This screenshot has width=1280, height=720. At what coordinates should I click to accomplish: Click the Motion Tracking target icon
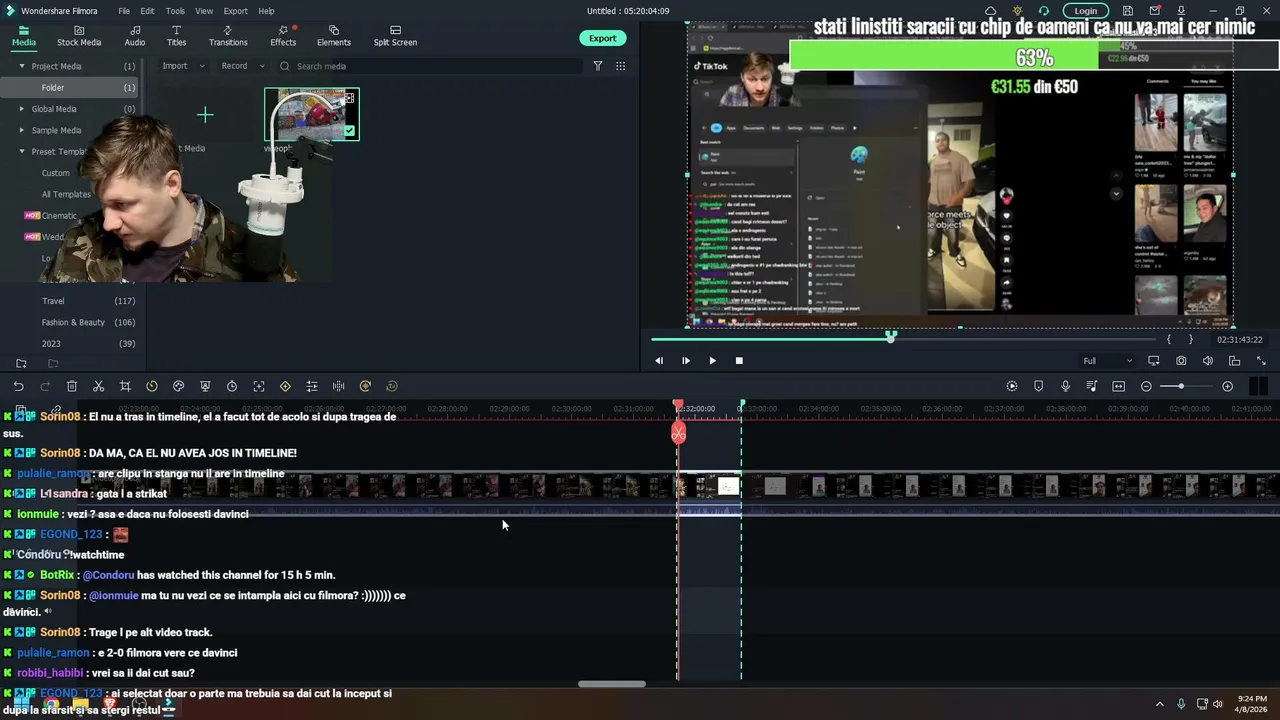pos(259,386)
